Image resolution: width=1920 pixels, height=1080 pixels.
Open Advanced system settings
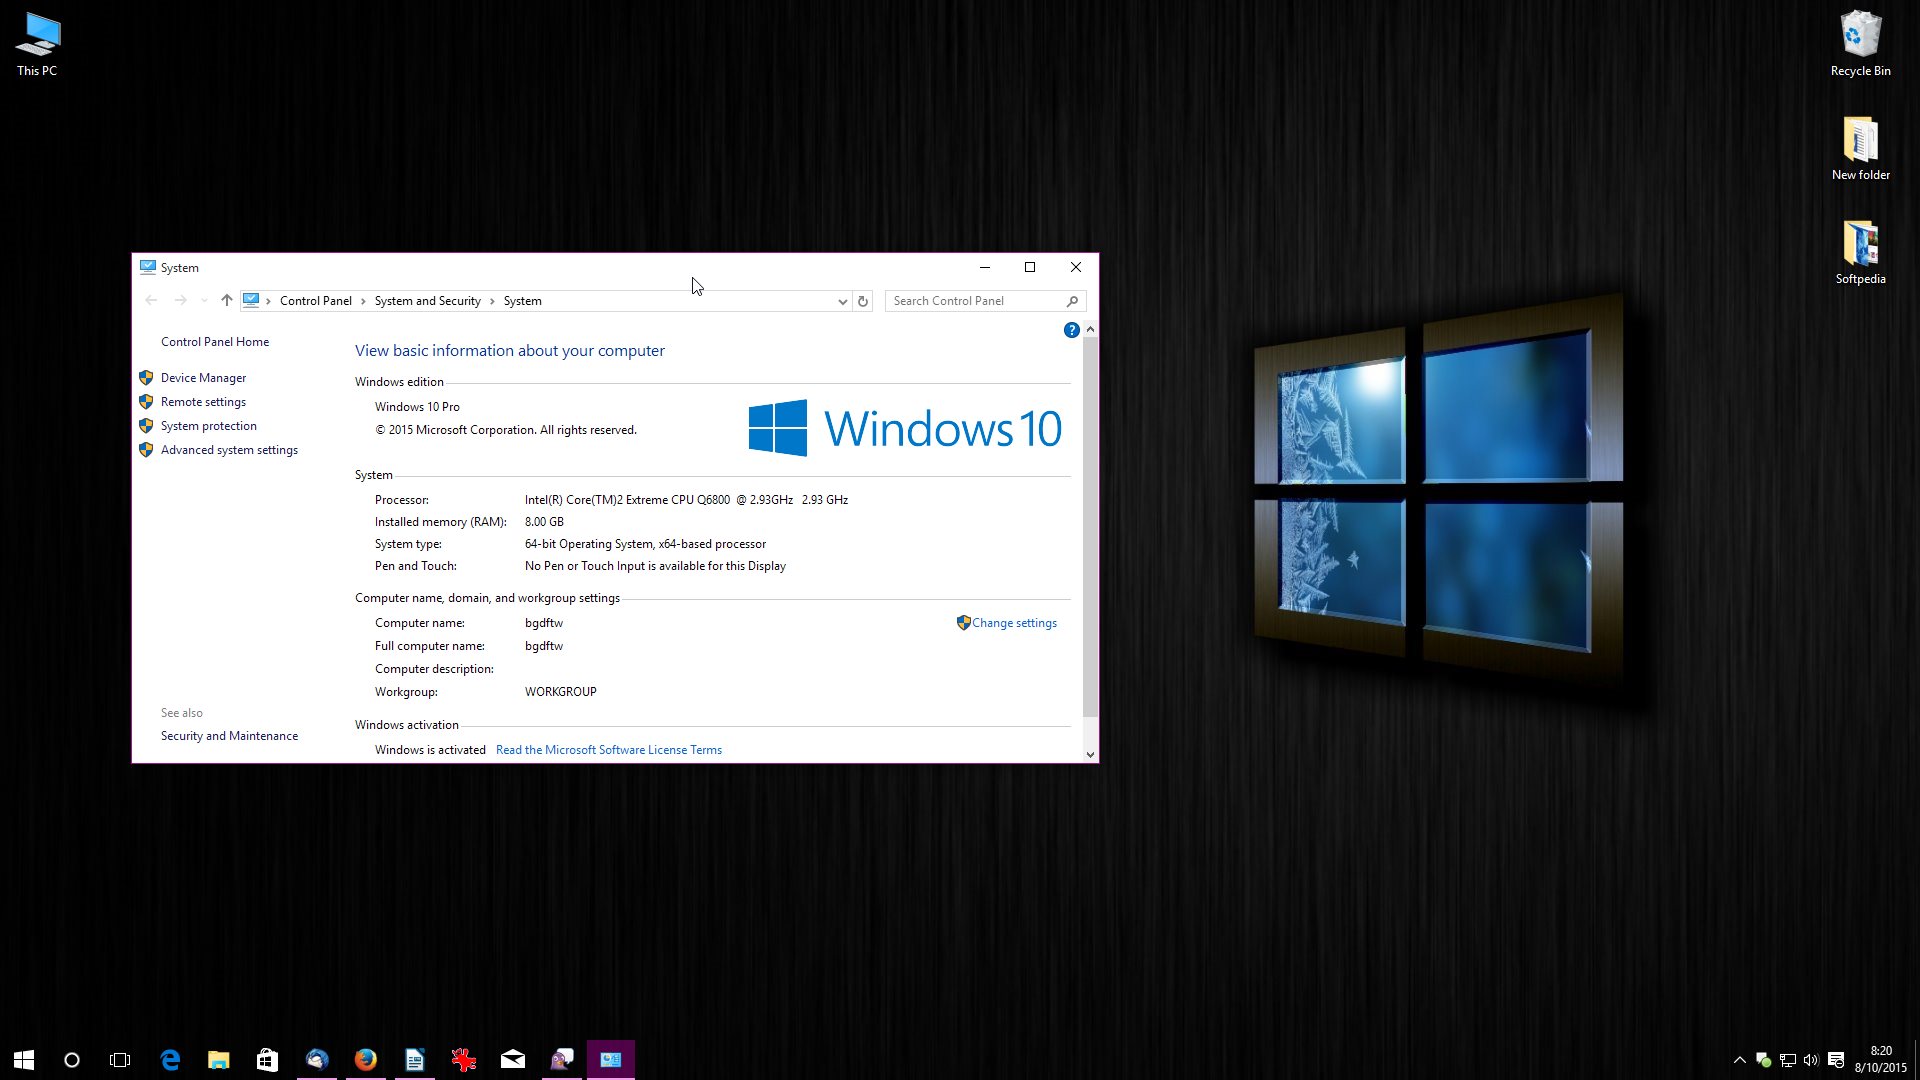click(229, 450)
